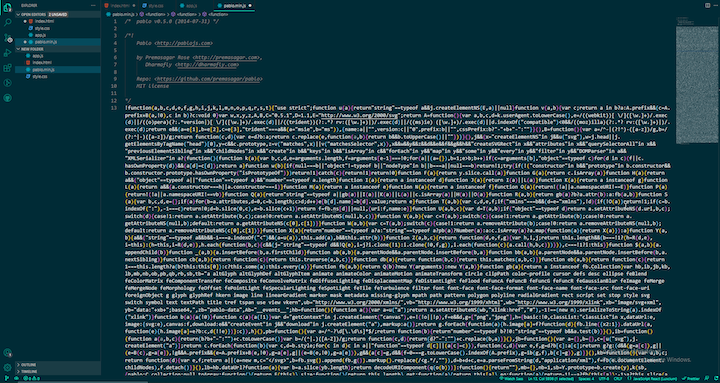720x383 pixels.
Task: Open the Extensions view
Action: [7, 68]
